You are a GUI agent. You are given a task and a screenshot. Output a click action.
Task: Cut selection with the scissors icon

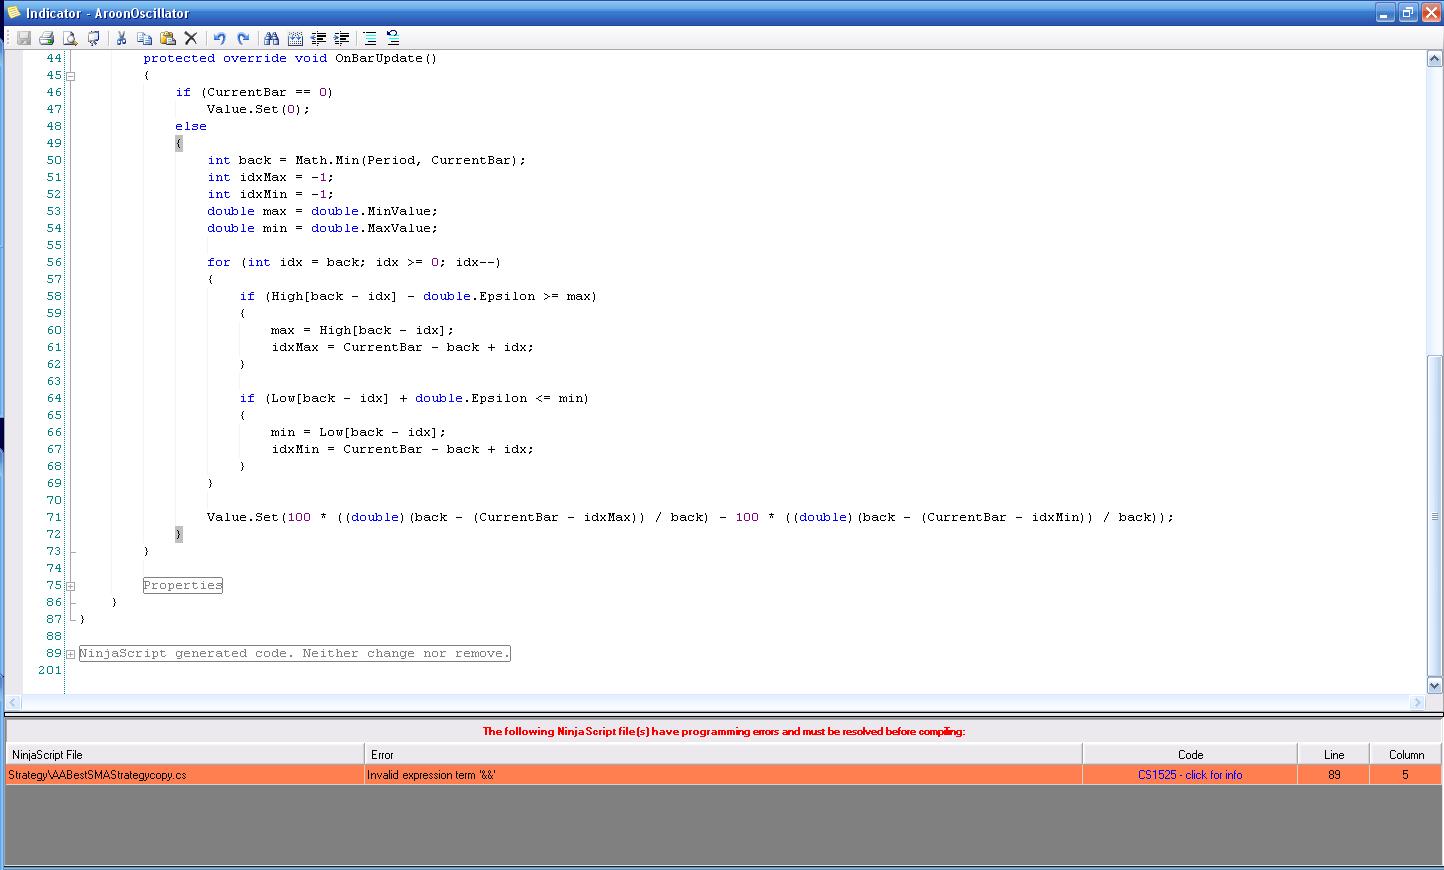121,38
